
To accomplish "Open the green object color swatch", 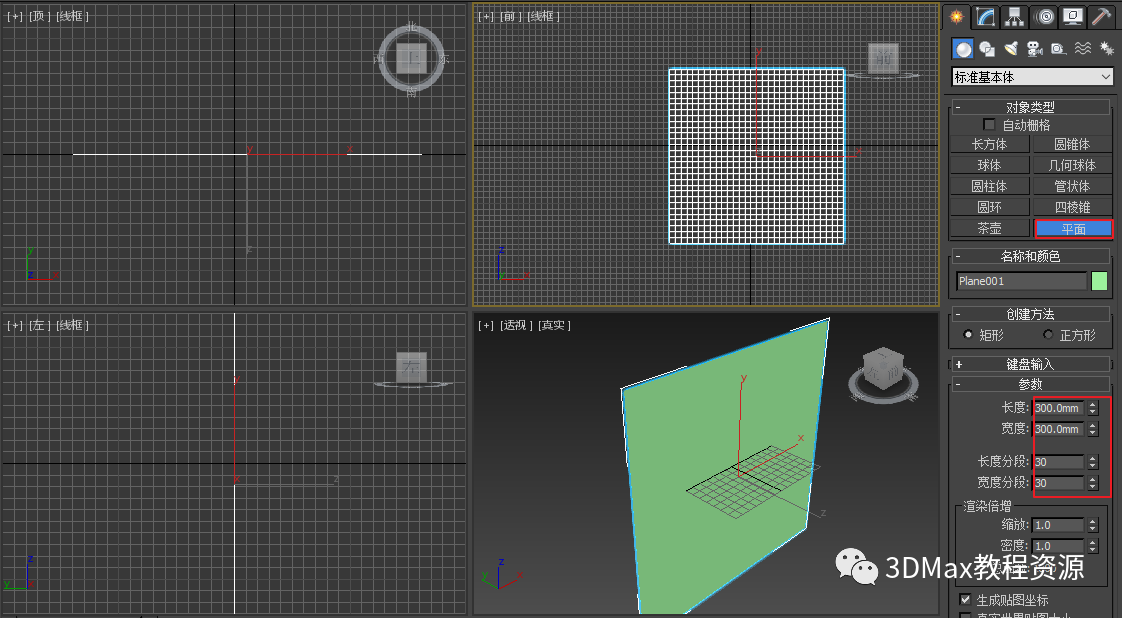I will [1099, 281].
